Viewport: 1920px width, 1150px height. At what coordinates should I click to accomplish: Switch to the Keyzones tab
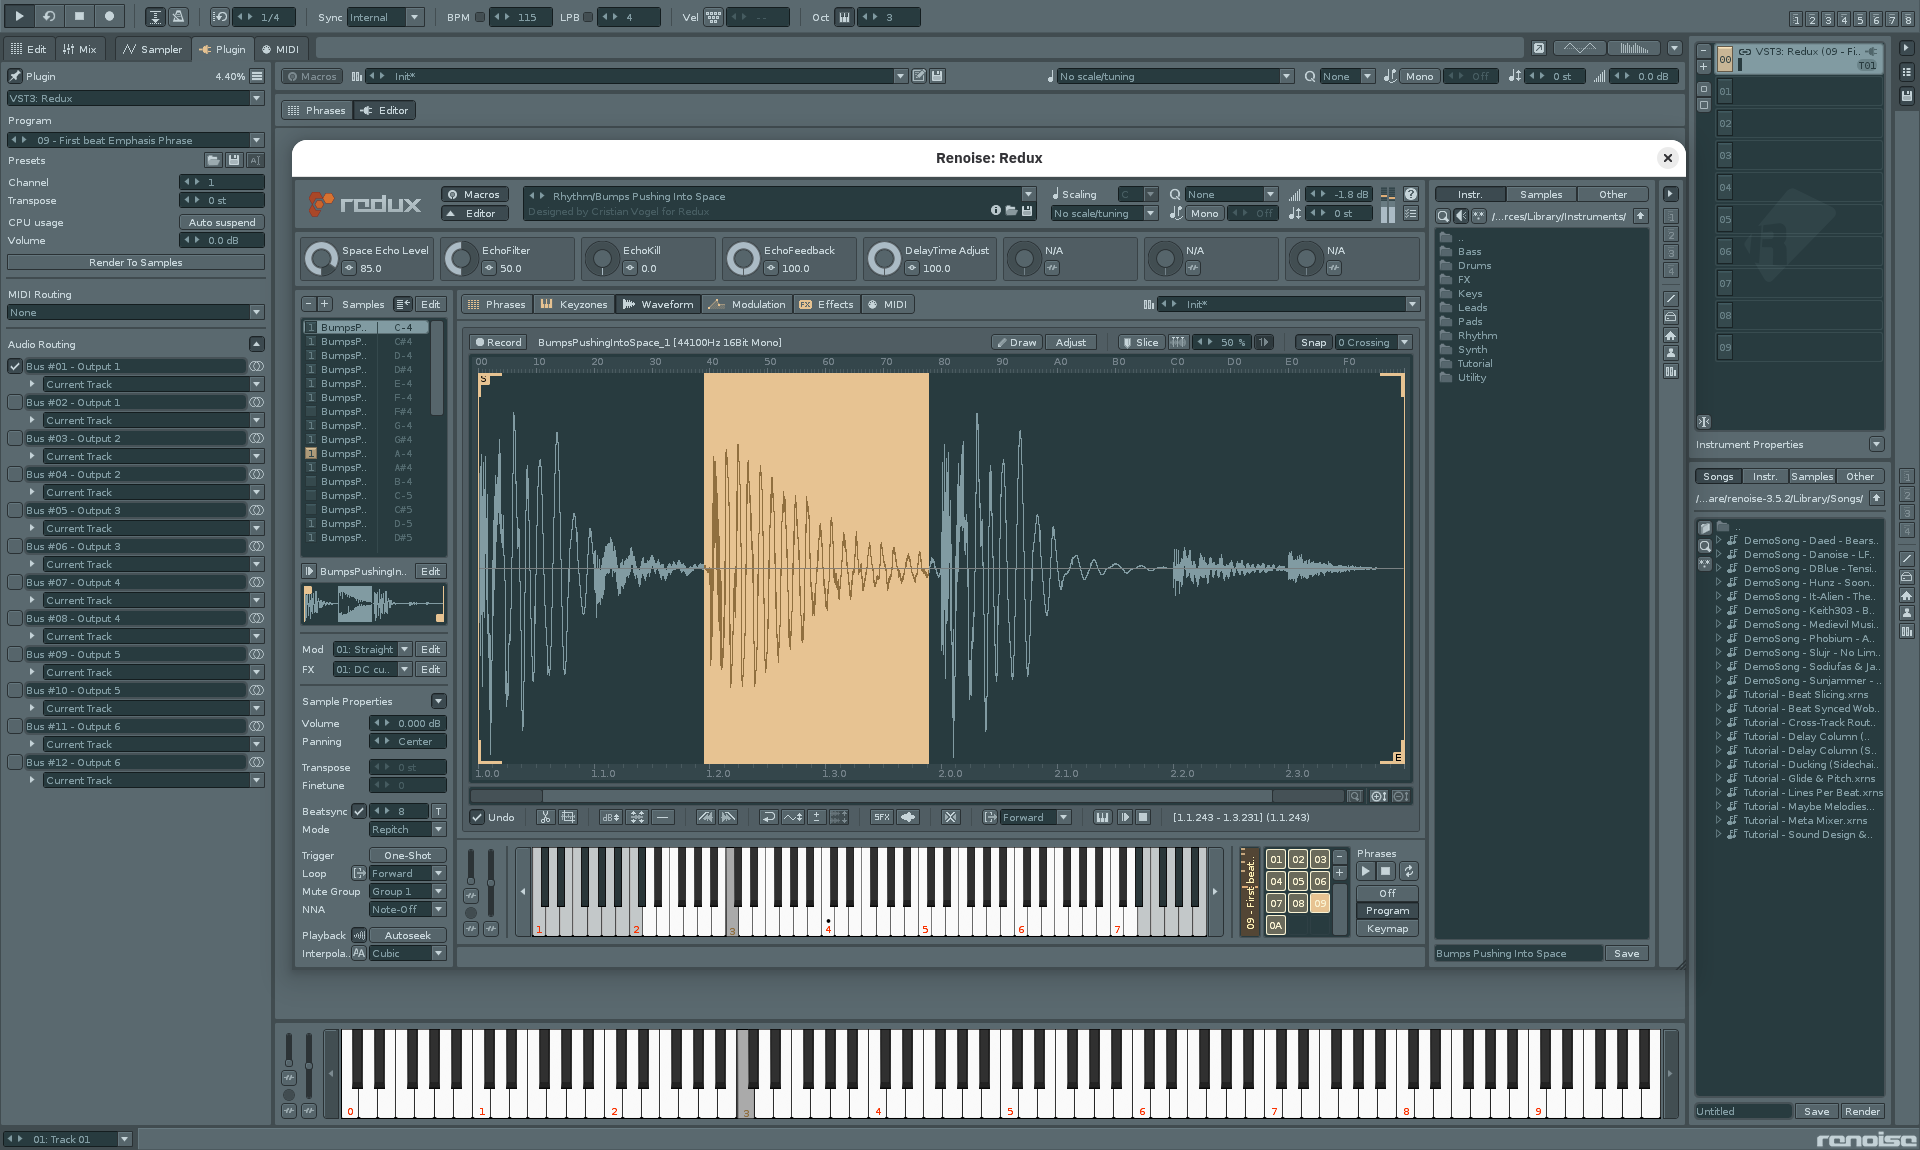point(574,304)
